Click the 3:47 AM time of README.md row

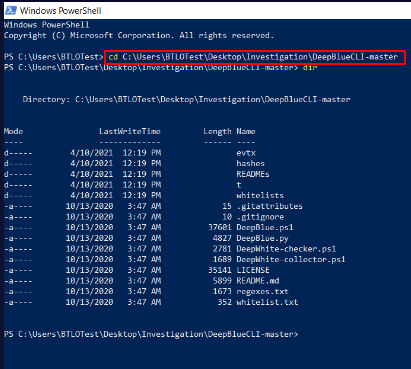144,281
